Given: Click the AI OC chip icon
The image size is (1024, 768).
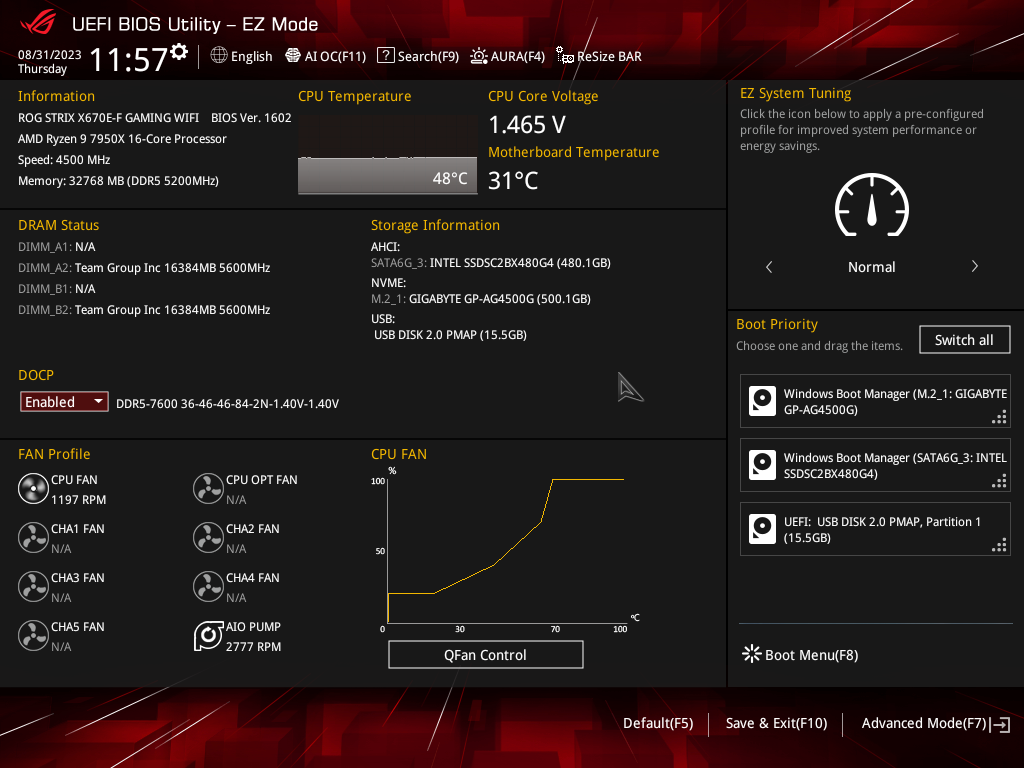Looking at the screenshot, I should 293,56.
